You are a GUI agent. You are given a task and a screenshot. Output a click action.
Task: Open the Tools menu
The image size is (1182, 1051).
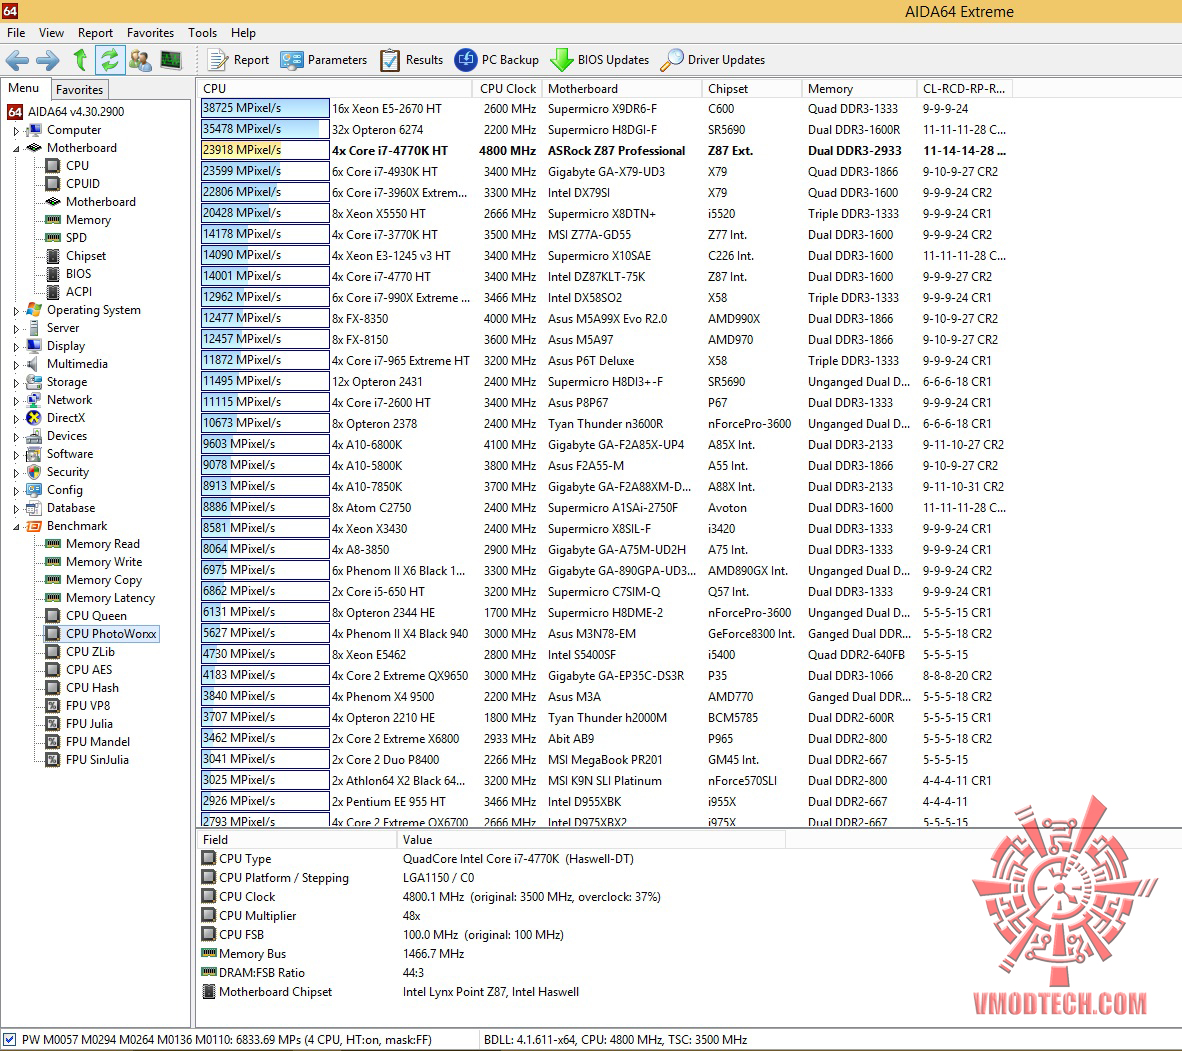coord(202,32)
